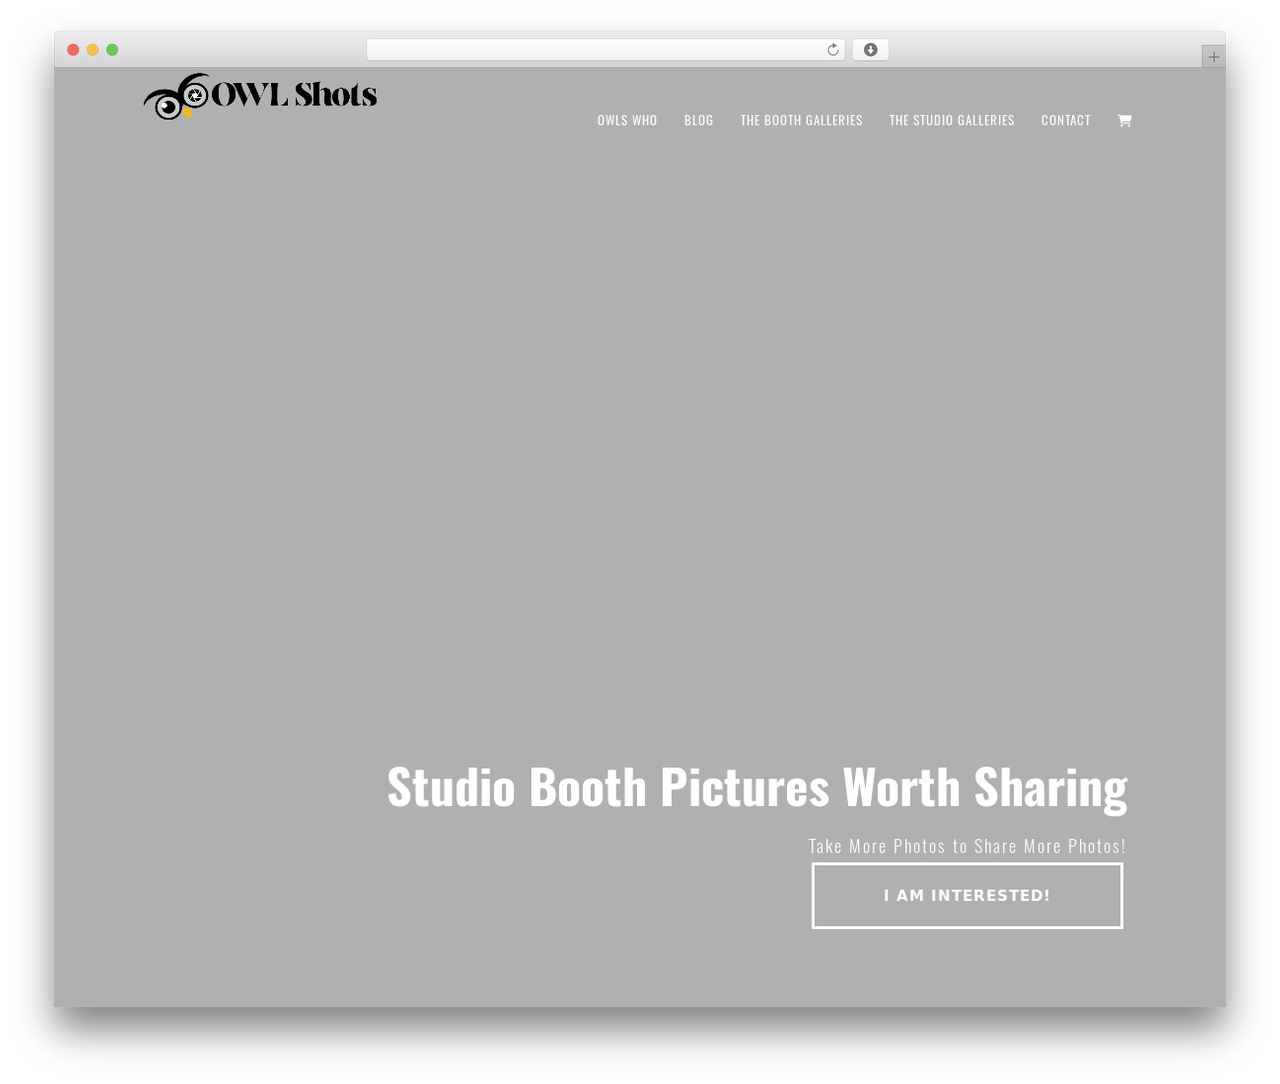Open the browser downloads button
The width and height of the screenshot is (1280, 1084).
[870, 50]
